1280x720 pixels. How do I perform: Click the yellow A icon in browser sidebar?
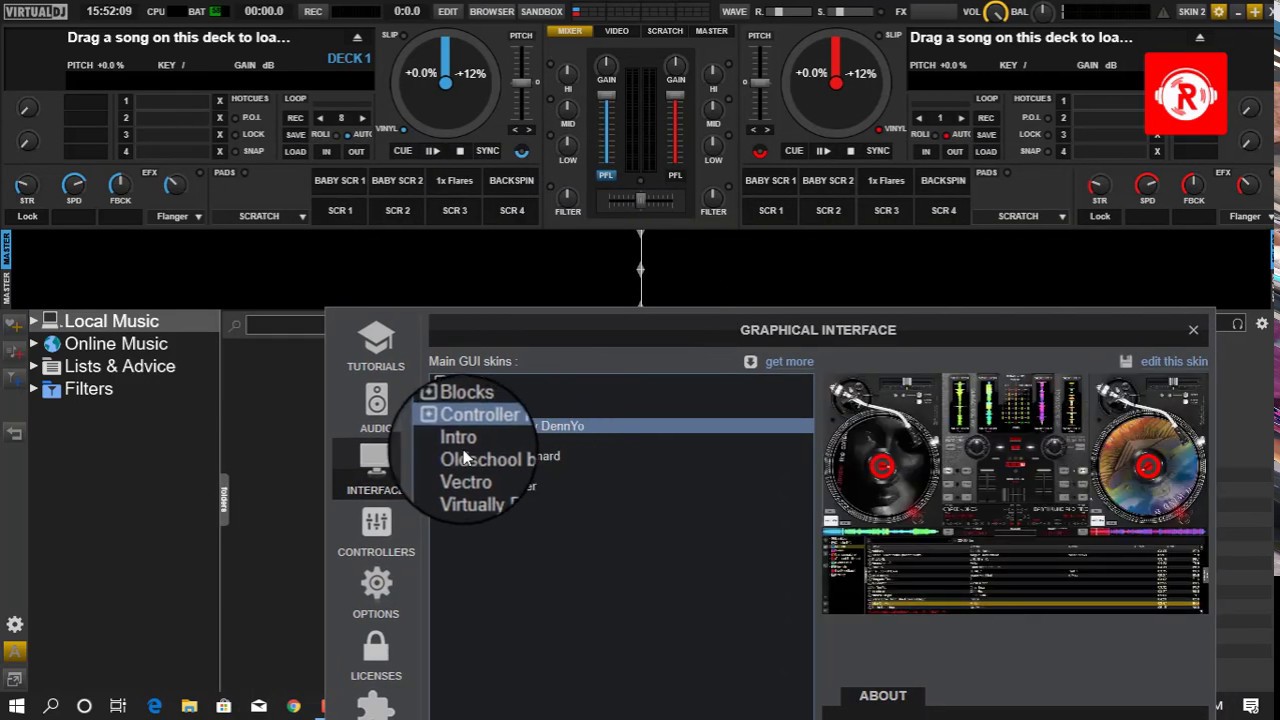click(x=15, y=652)
